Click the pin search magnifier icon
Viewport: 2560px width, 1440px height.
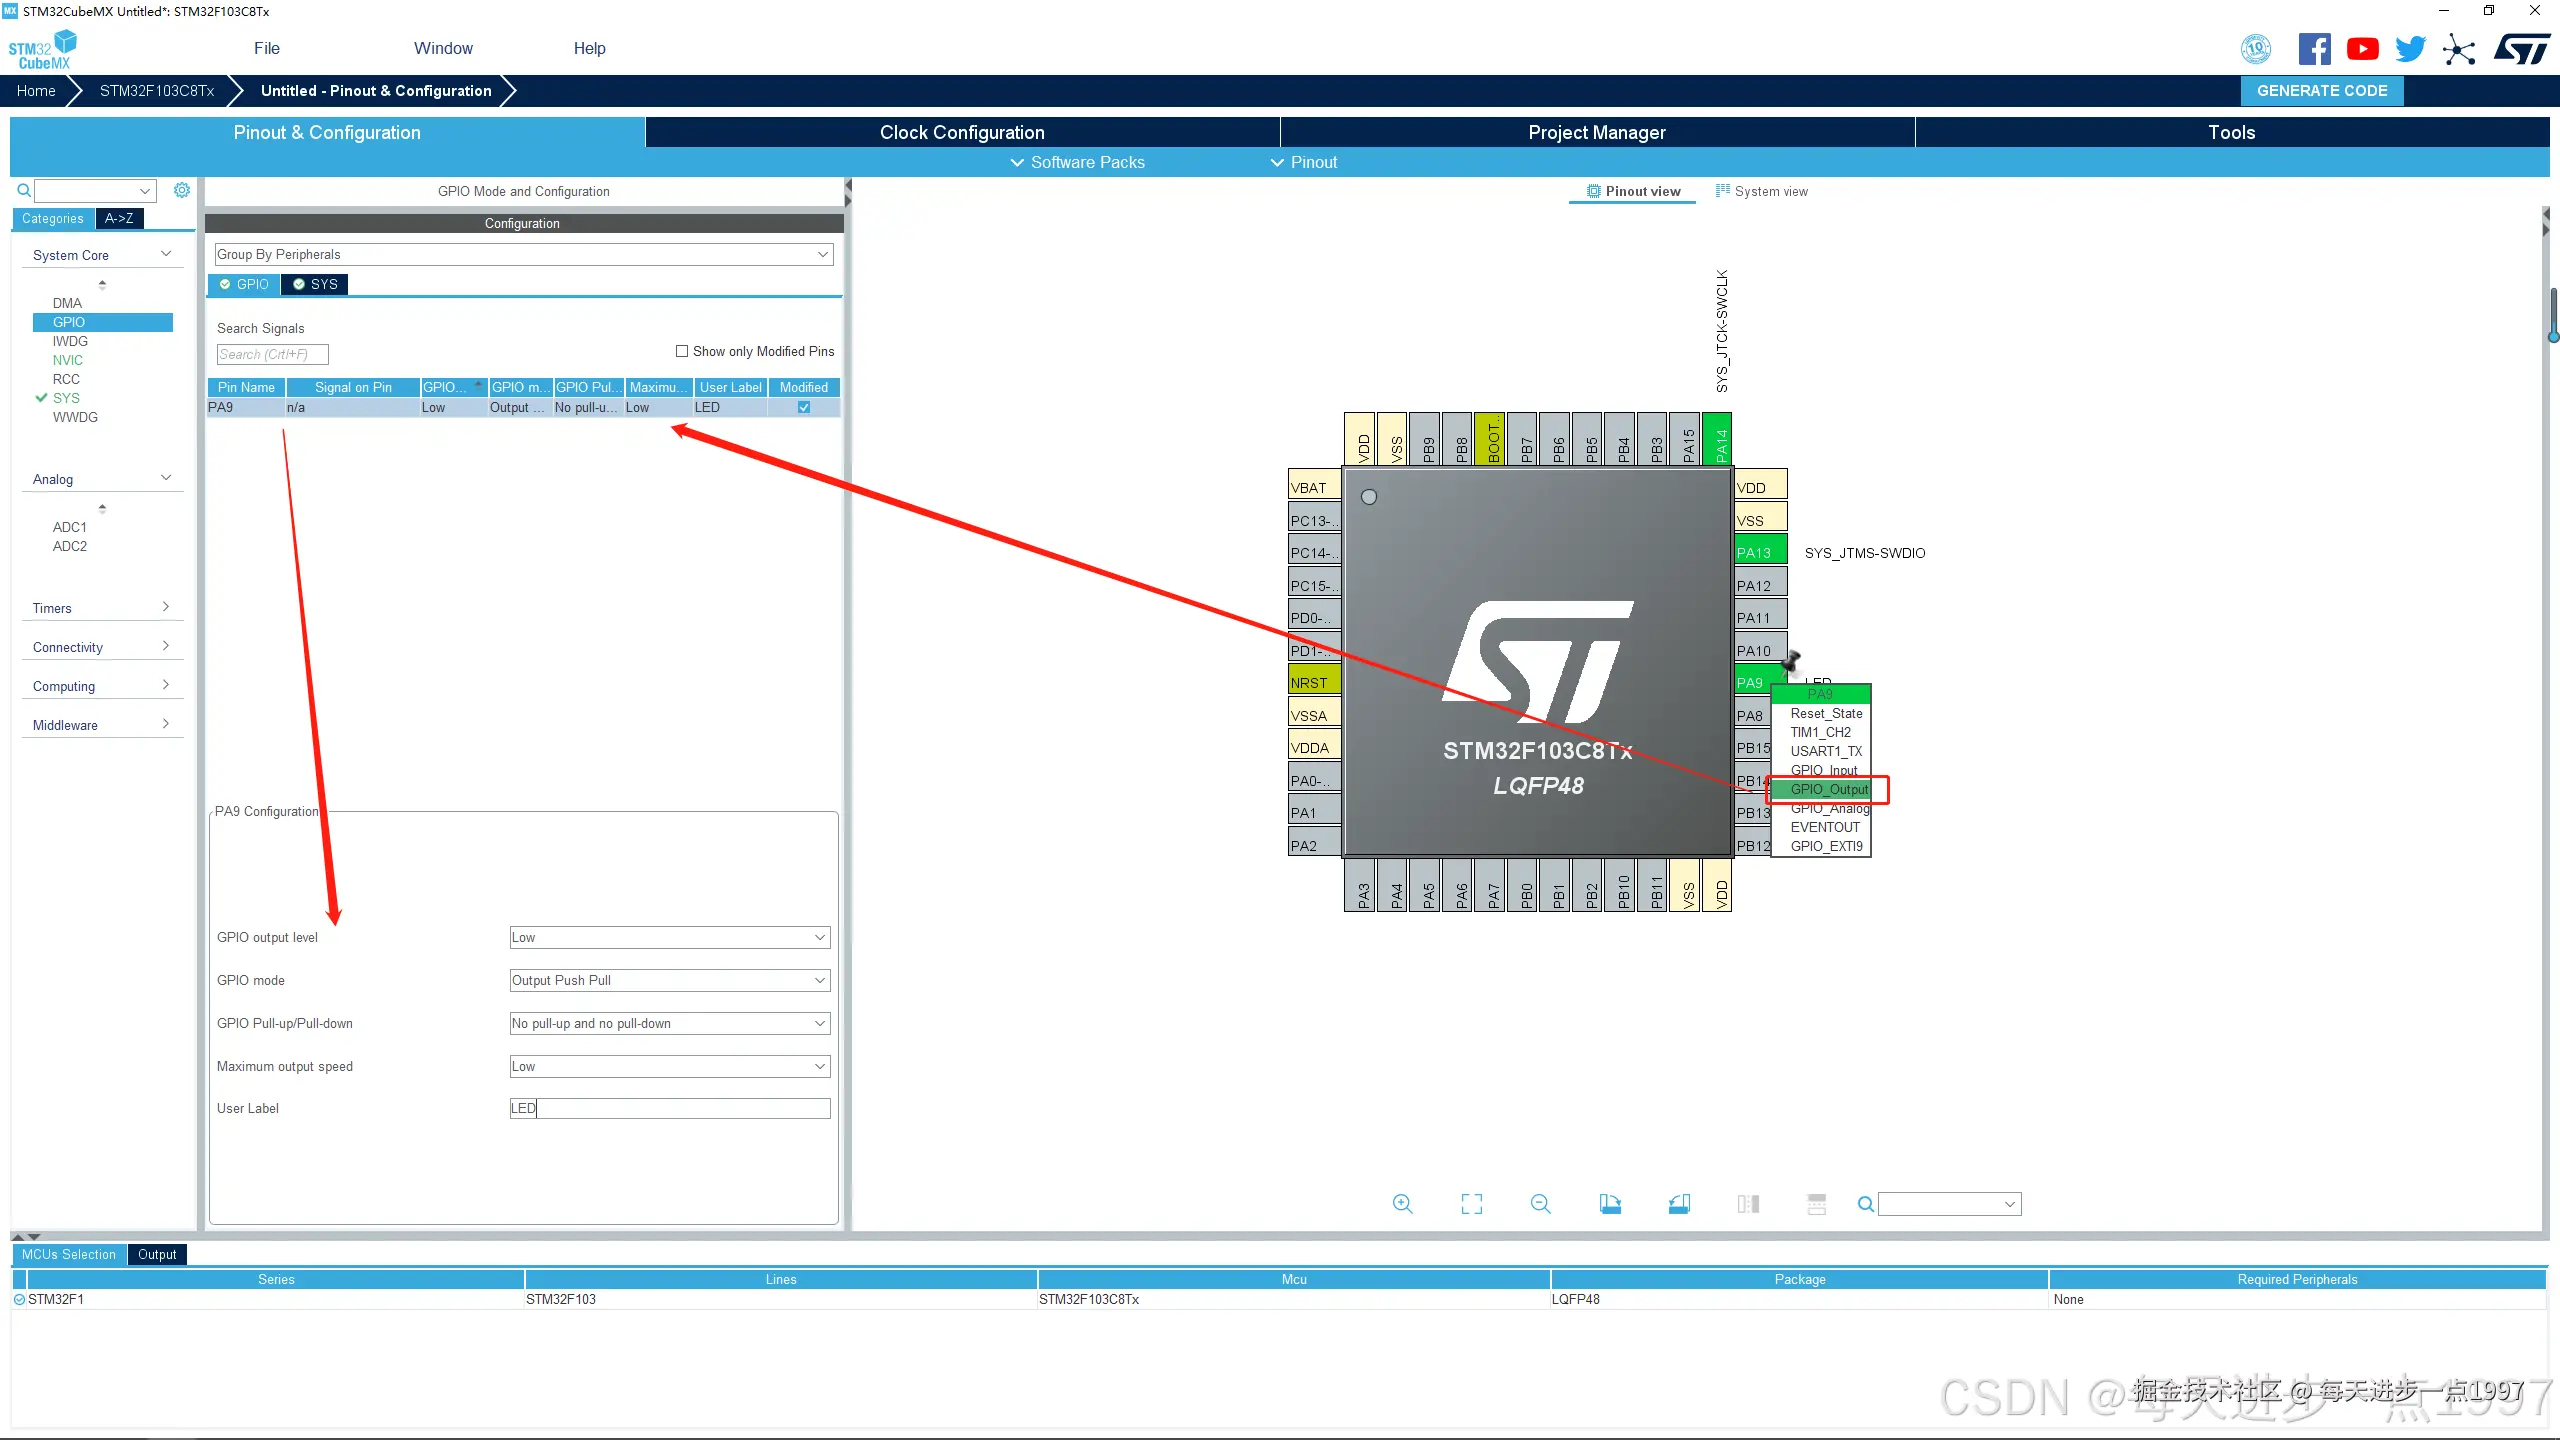[x=1866, y=1204]
